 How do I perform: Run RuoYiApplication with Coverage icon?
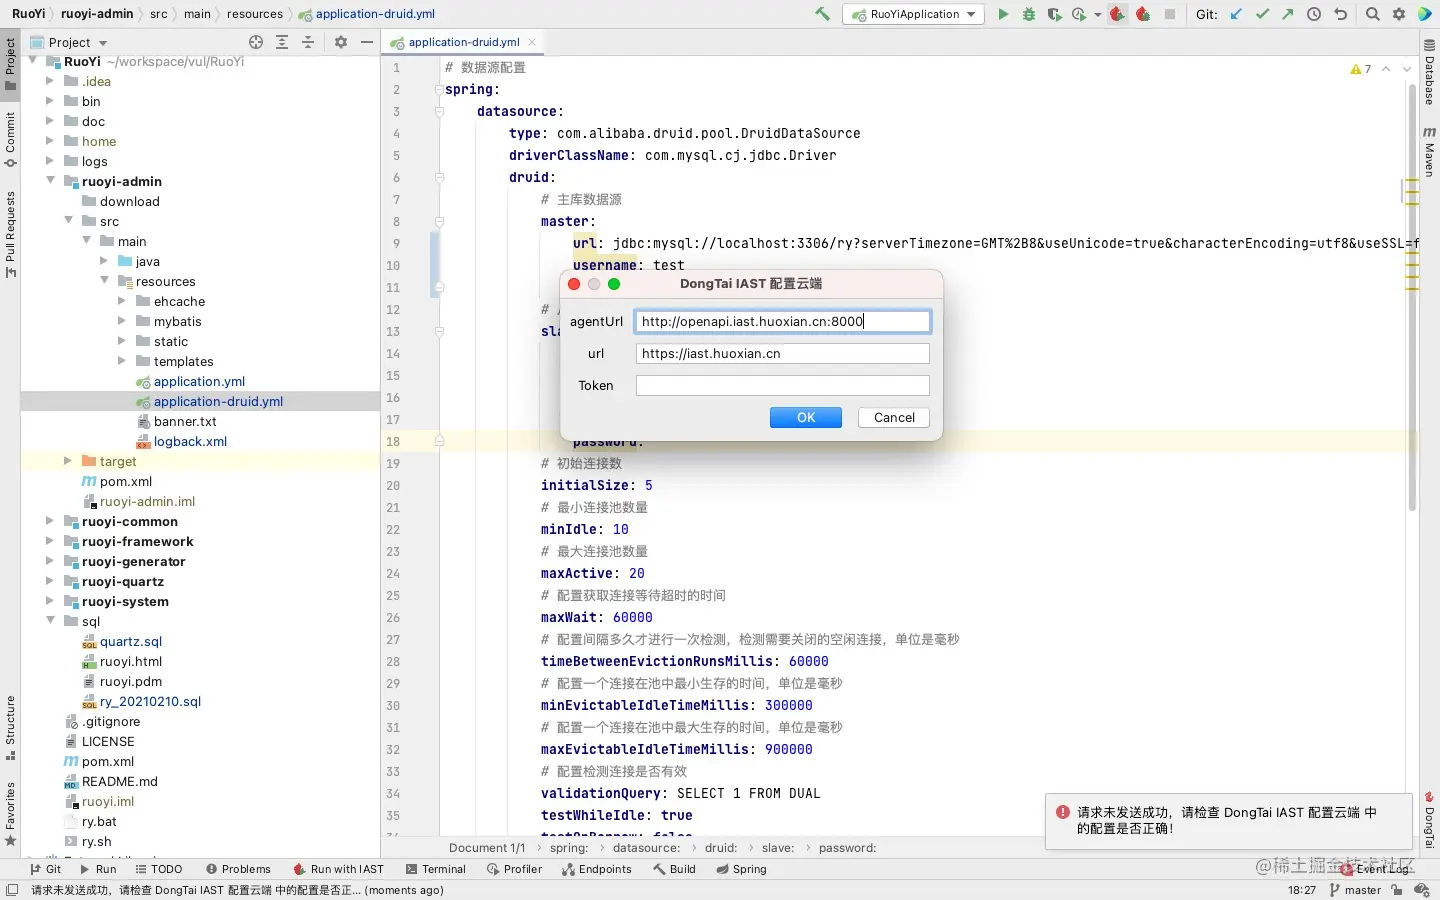pos(1054,14)
